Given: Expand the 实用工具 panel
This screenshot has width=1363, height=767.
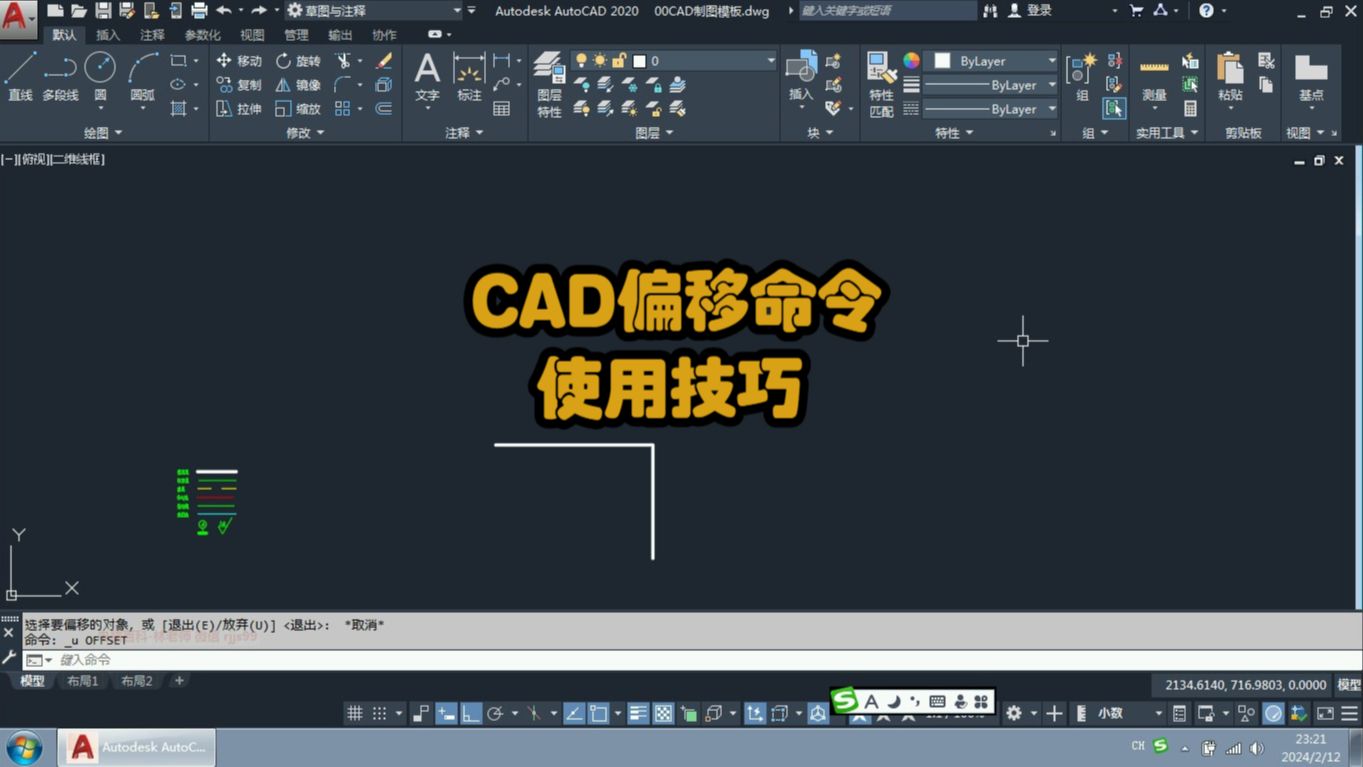Looking at the screenshot, I should [x=1167, y=133].
